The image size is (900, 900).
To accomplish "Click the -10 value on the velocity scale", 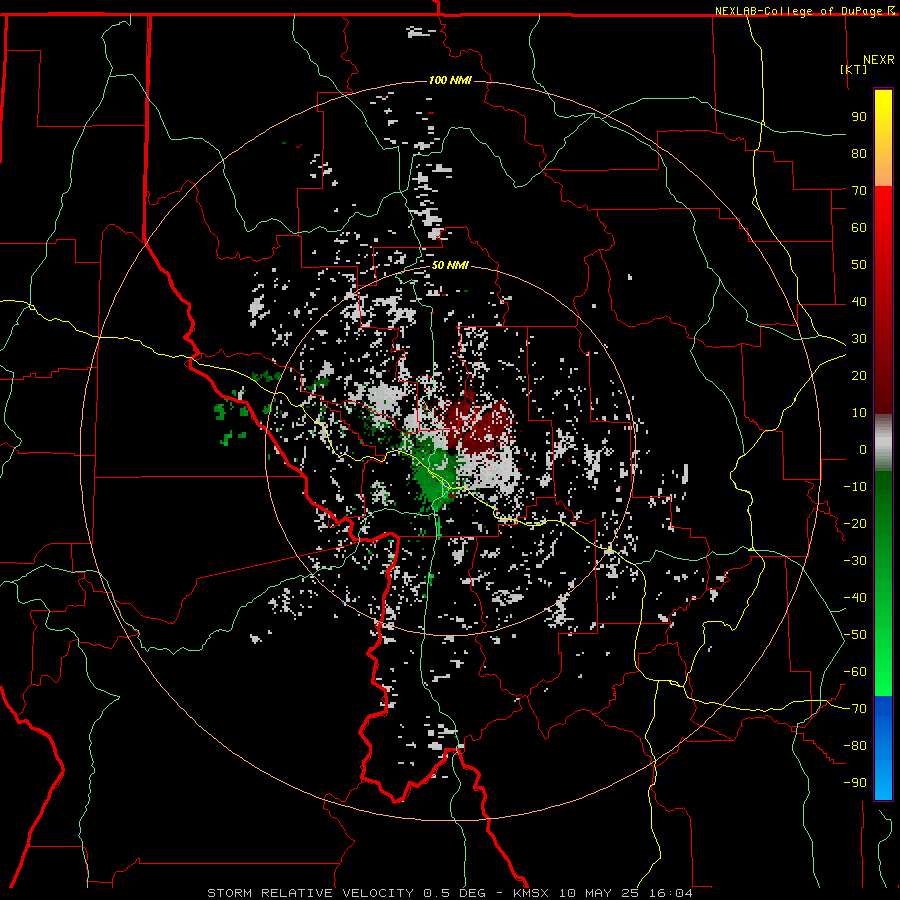I will [855, 487].
